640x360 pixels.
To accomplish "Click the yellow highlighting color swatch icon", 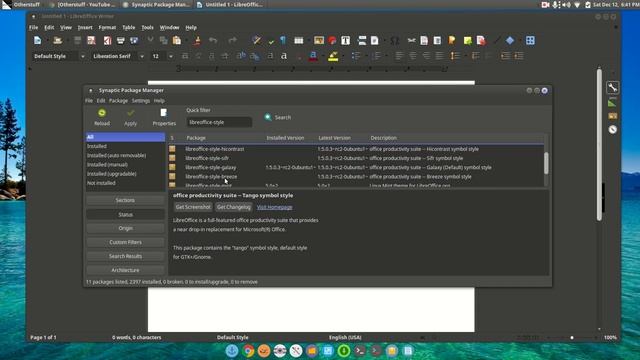I will 333,56.
